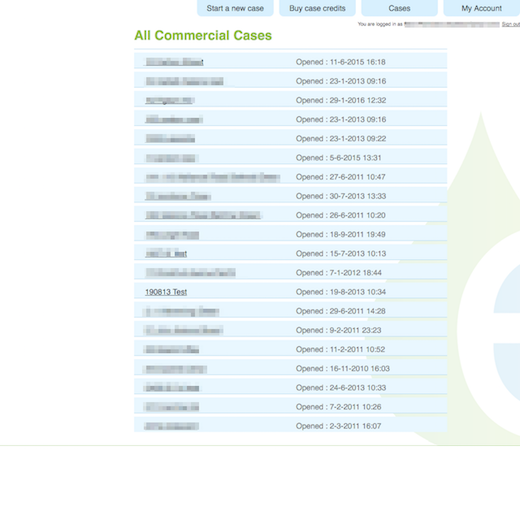Select the row opened 24-6-2013 10:33
520x528 pixels.
click(x=291, y=388)
